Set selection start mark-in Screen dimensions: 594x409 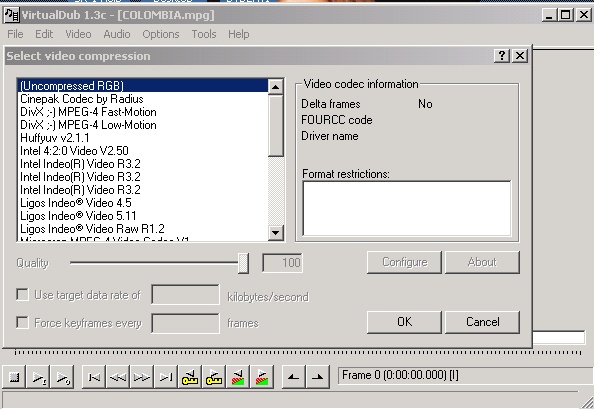coord(294,377)
